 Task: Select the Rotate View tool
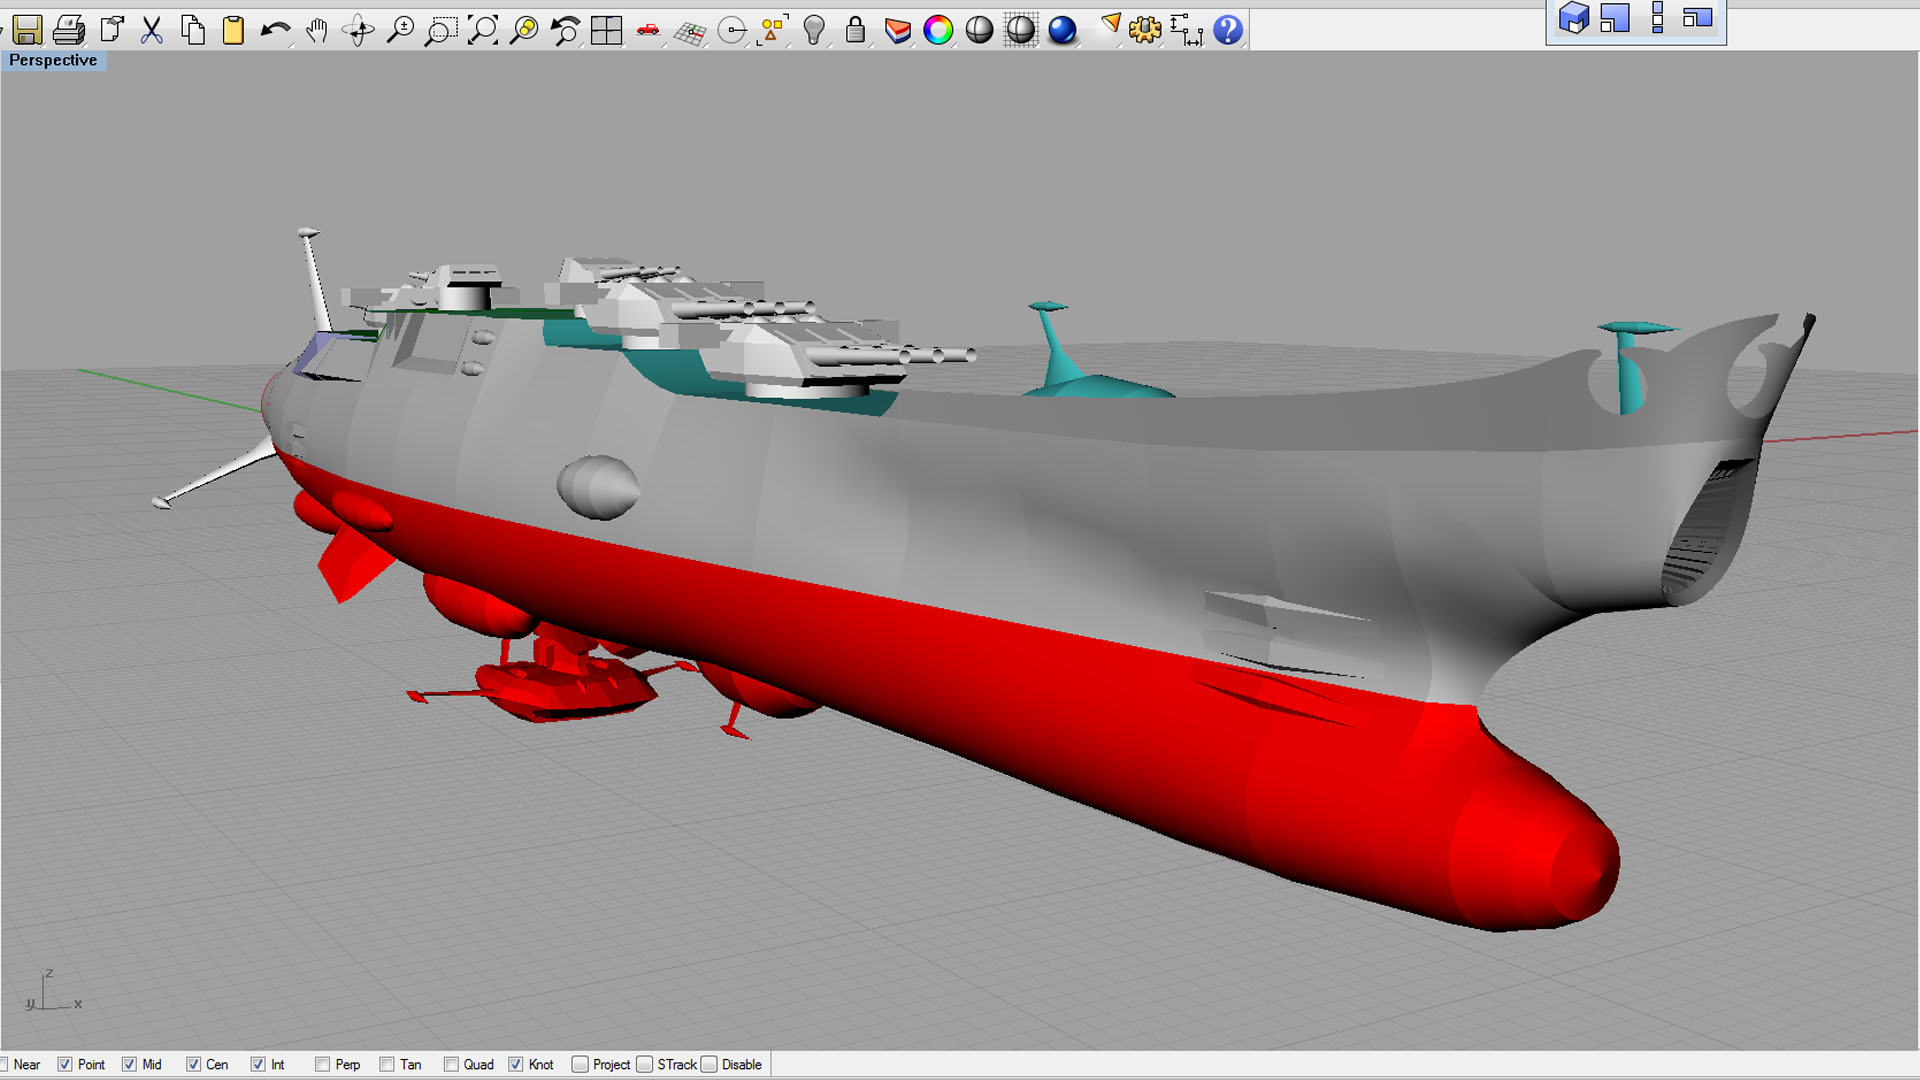[x=358, y=30]
